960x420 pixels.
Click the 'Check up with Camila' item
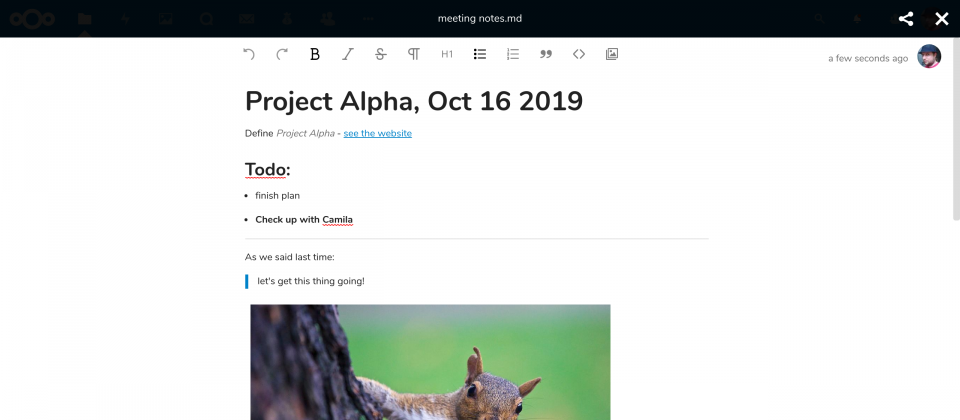304,219
